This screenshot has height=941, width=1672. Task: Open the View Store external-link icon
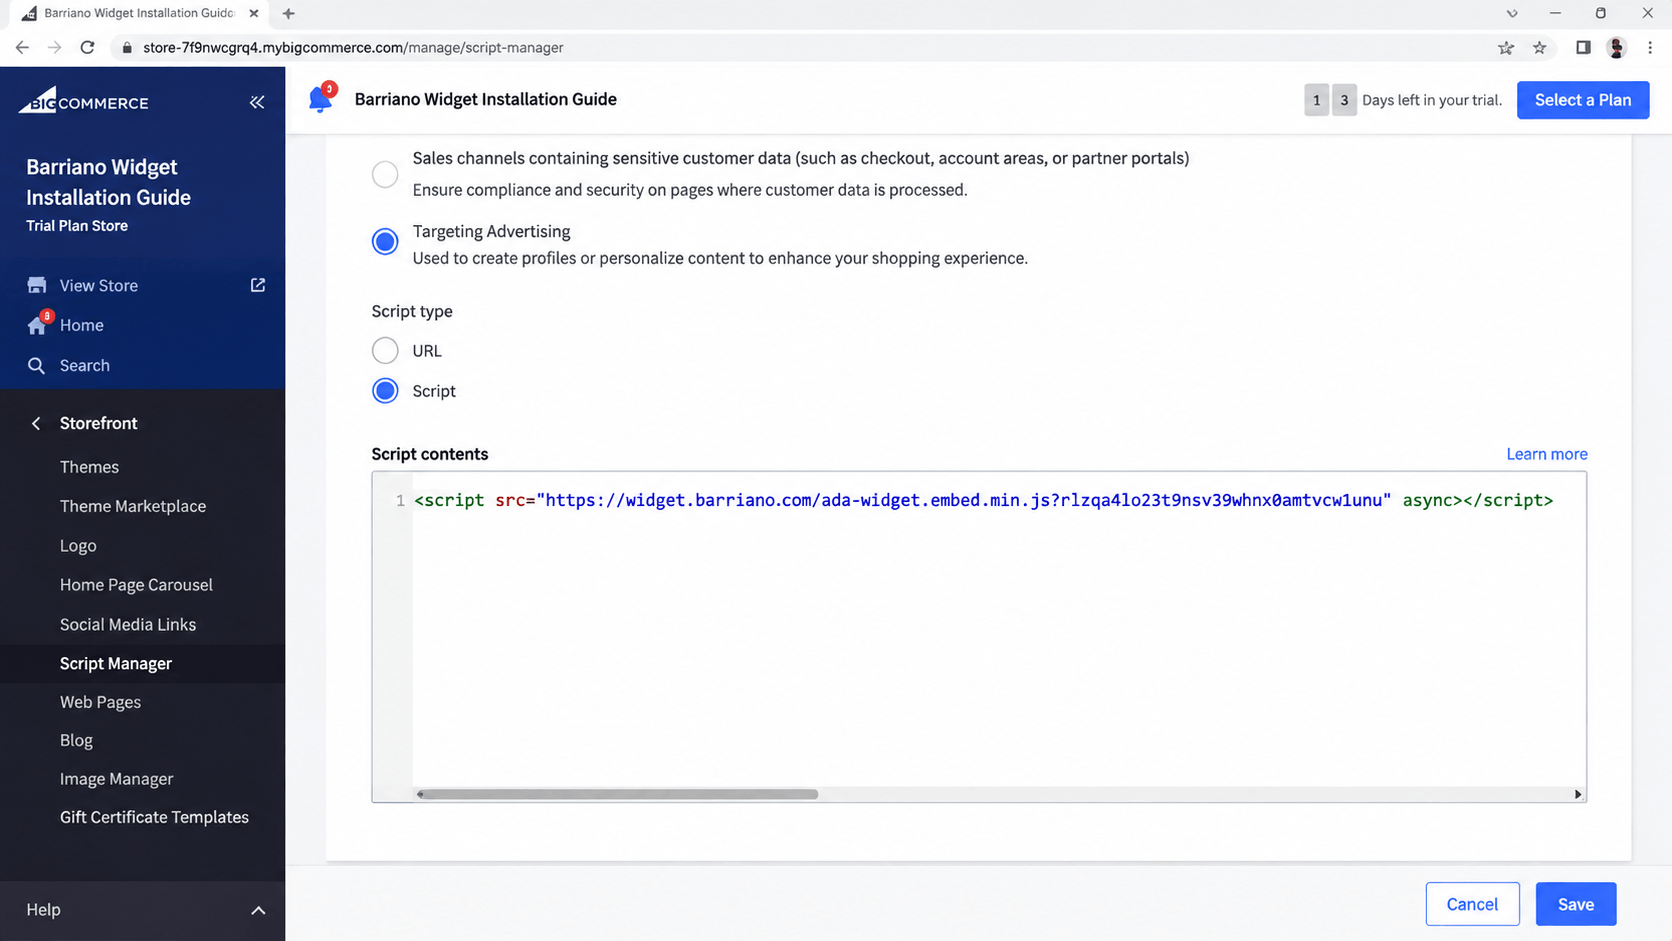257,285
